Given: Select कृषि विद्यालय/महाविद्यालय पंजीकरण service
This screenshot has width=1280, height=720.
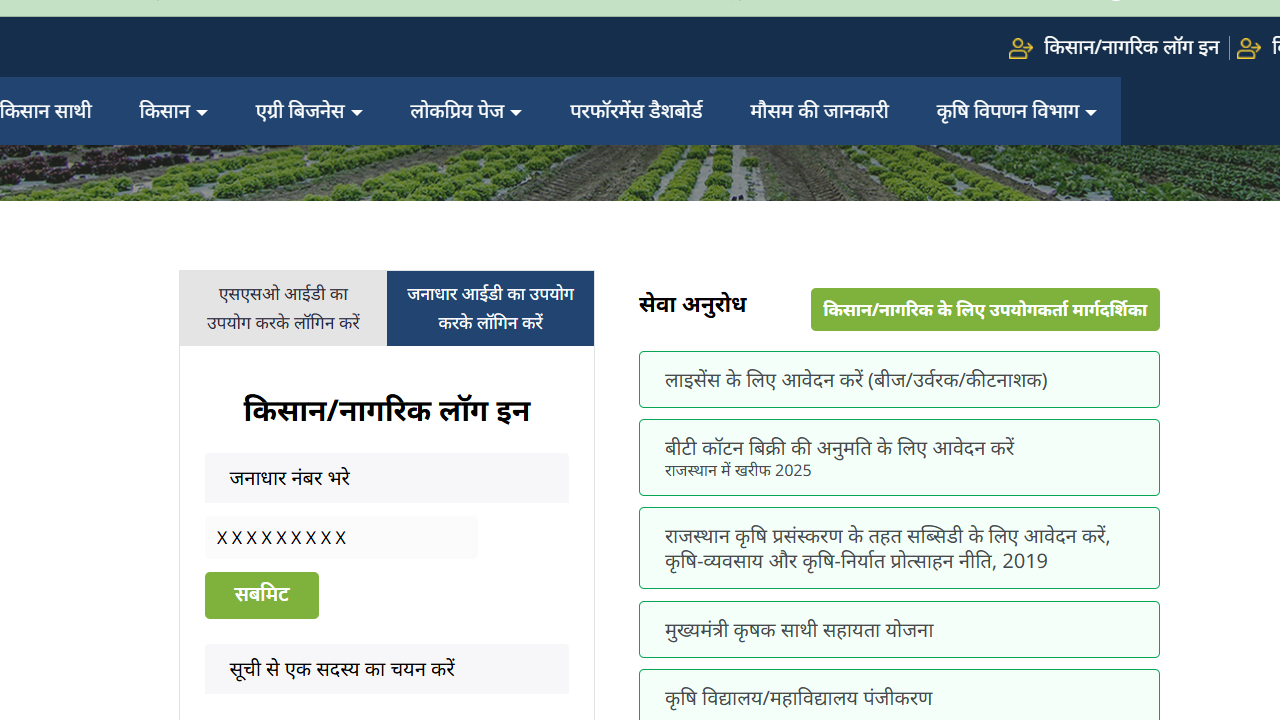Looking at the screenshot, I should [x=899, y=697].
